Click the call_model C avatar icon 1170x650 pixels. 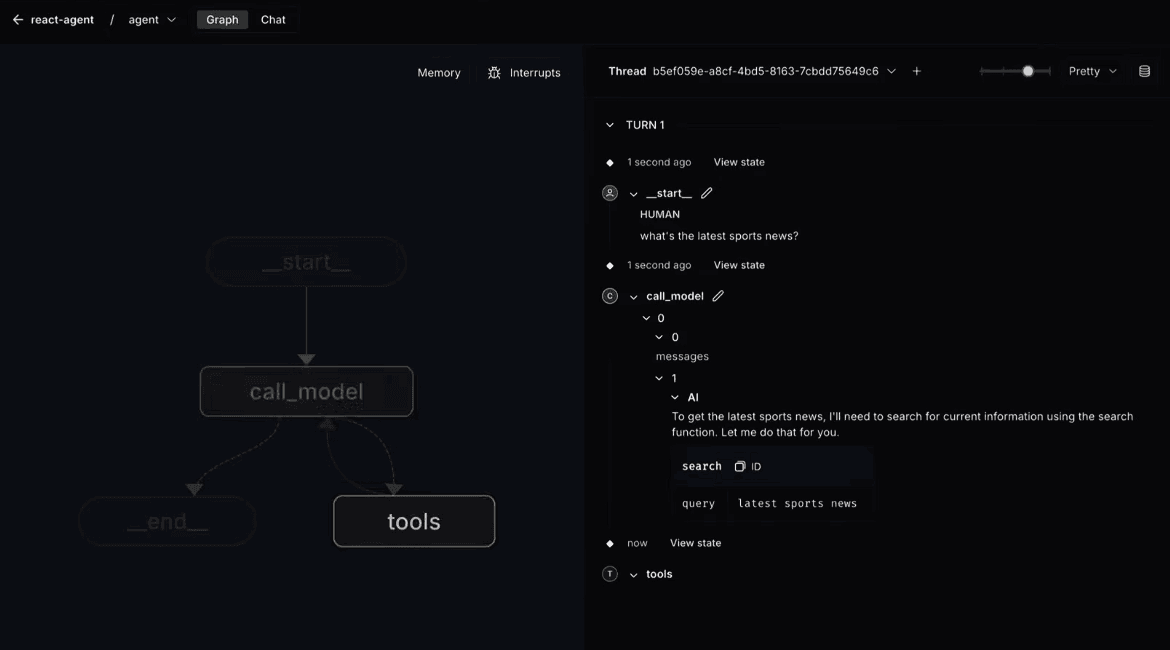pyautogui.click(x=610, y=296)
